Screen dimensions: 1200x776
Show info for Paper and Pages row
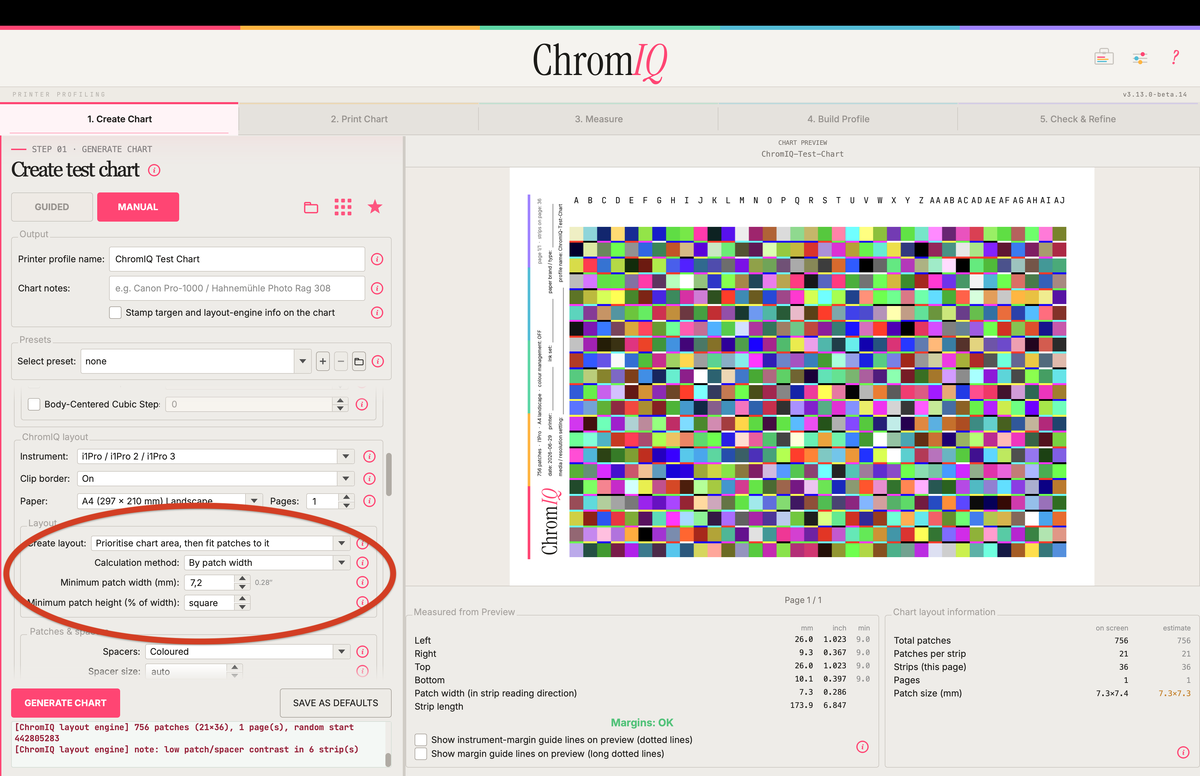pos(369,501)
